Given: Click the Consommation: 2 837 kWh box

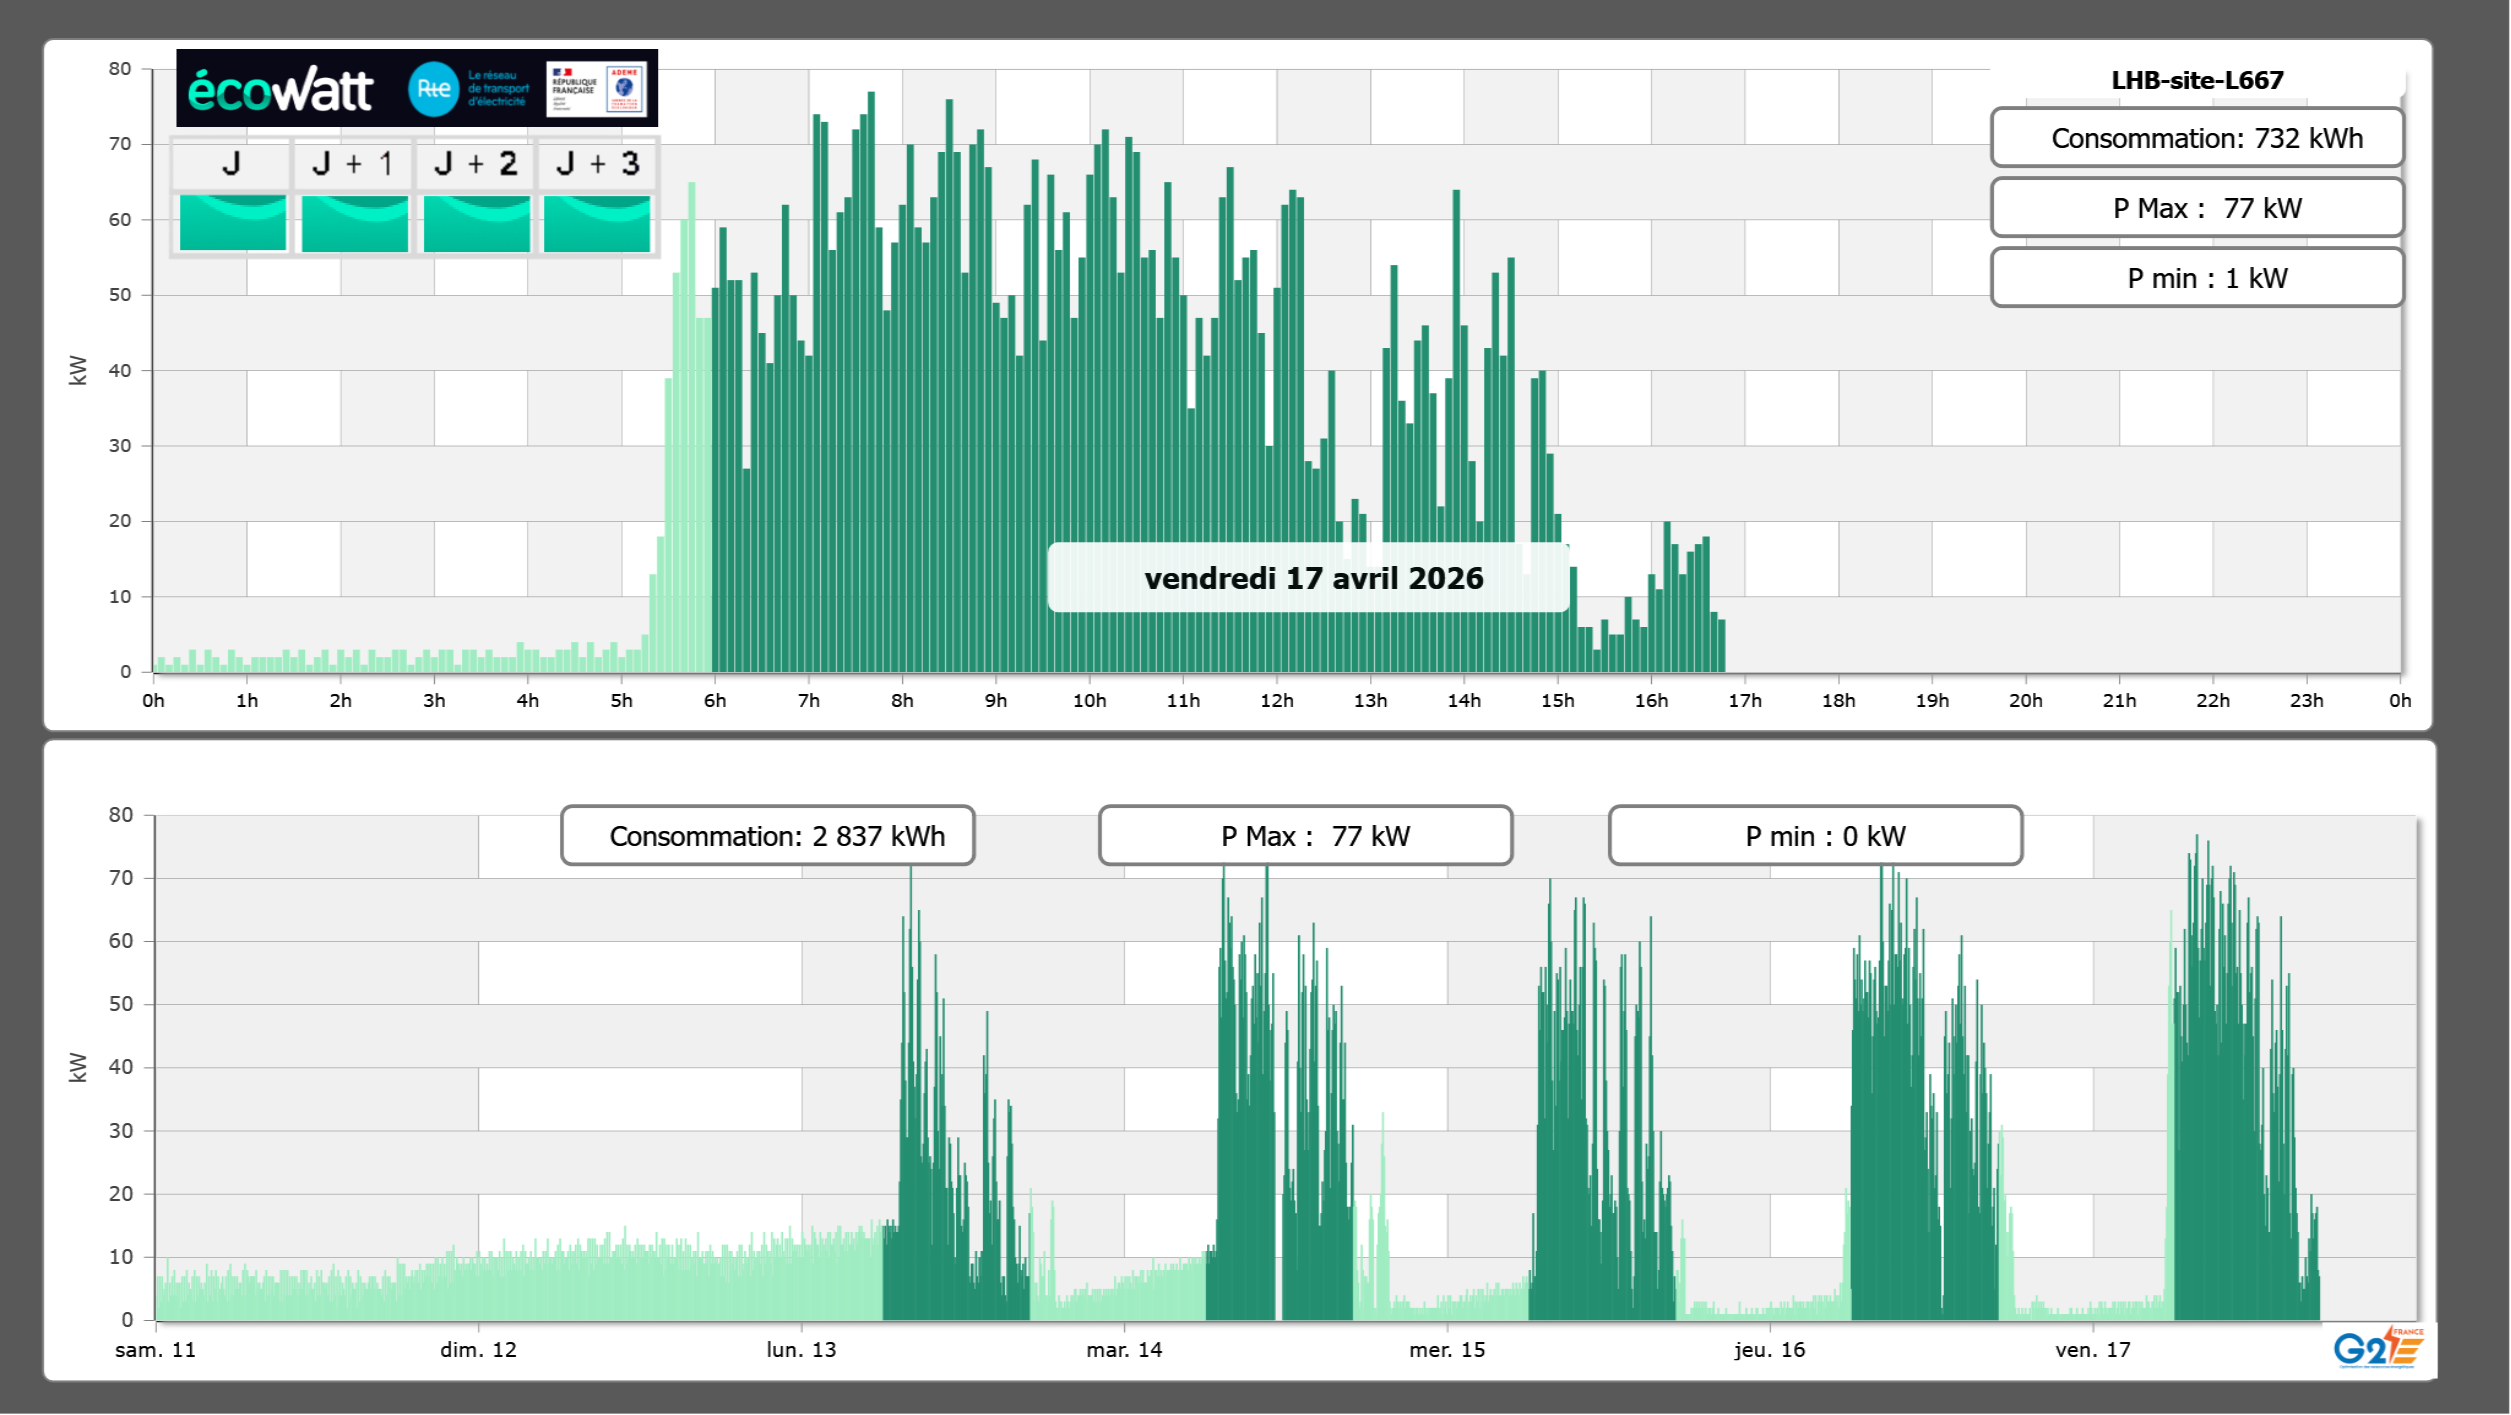Looking at the screenshot, I should [767, 836].
